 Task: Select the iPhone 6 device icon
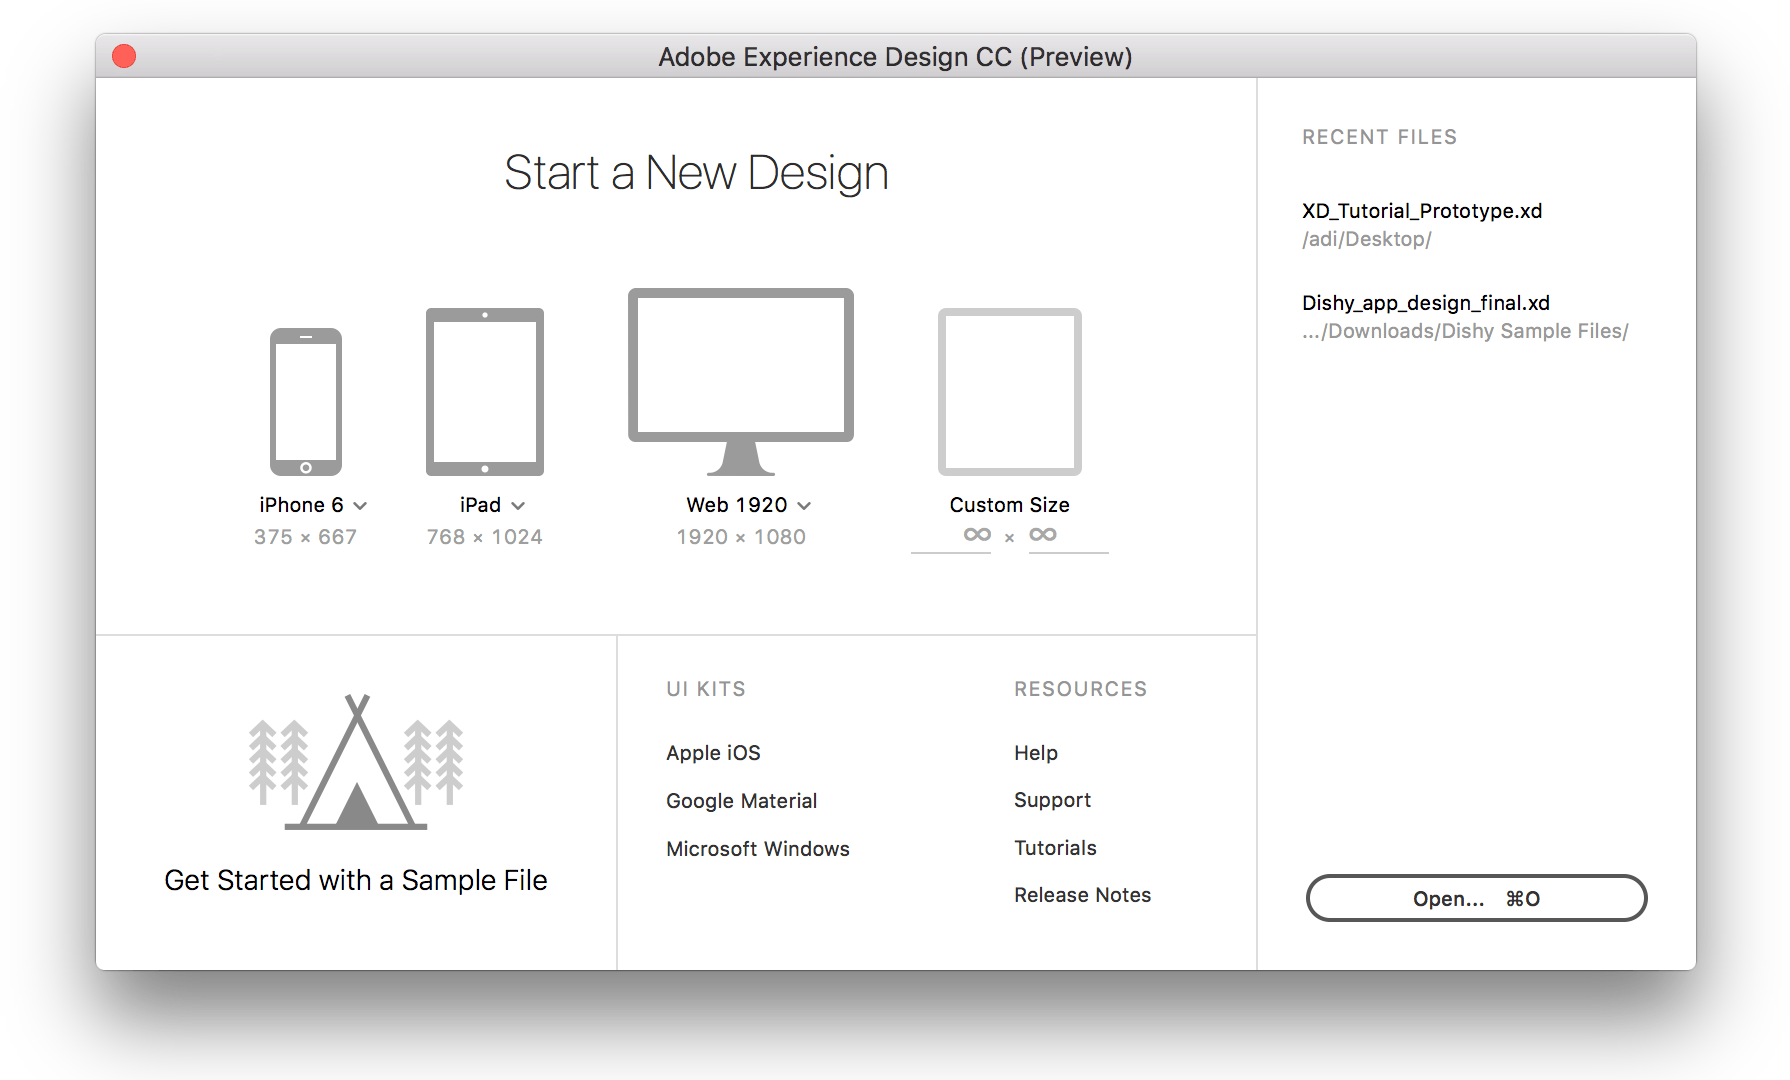click(305, 400)
